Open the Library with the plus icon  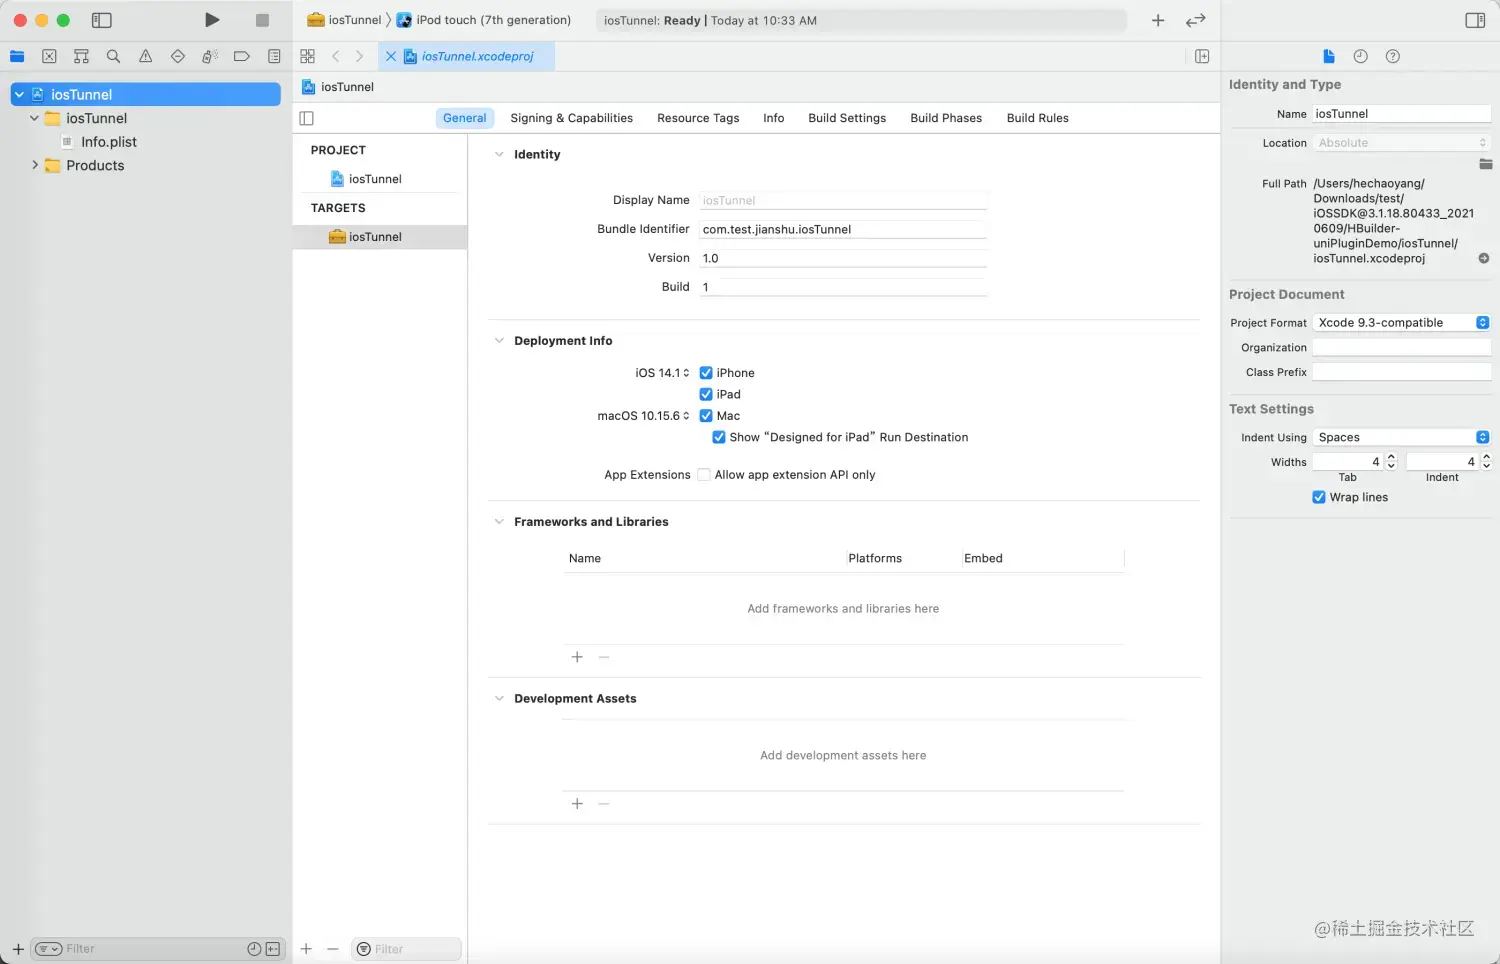pos(1158,20)
